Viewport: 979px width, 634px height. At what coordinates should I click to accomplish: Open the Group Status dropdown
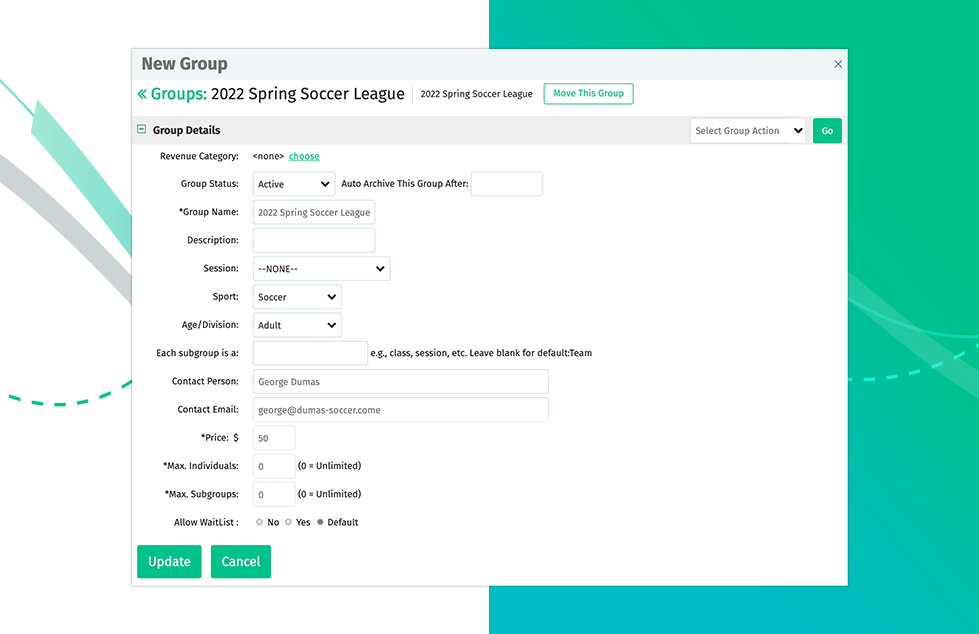point(294,184)
